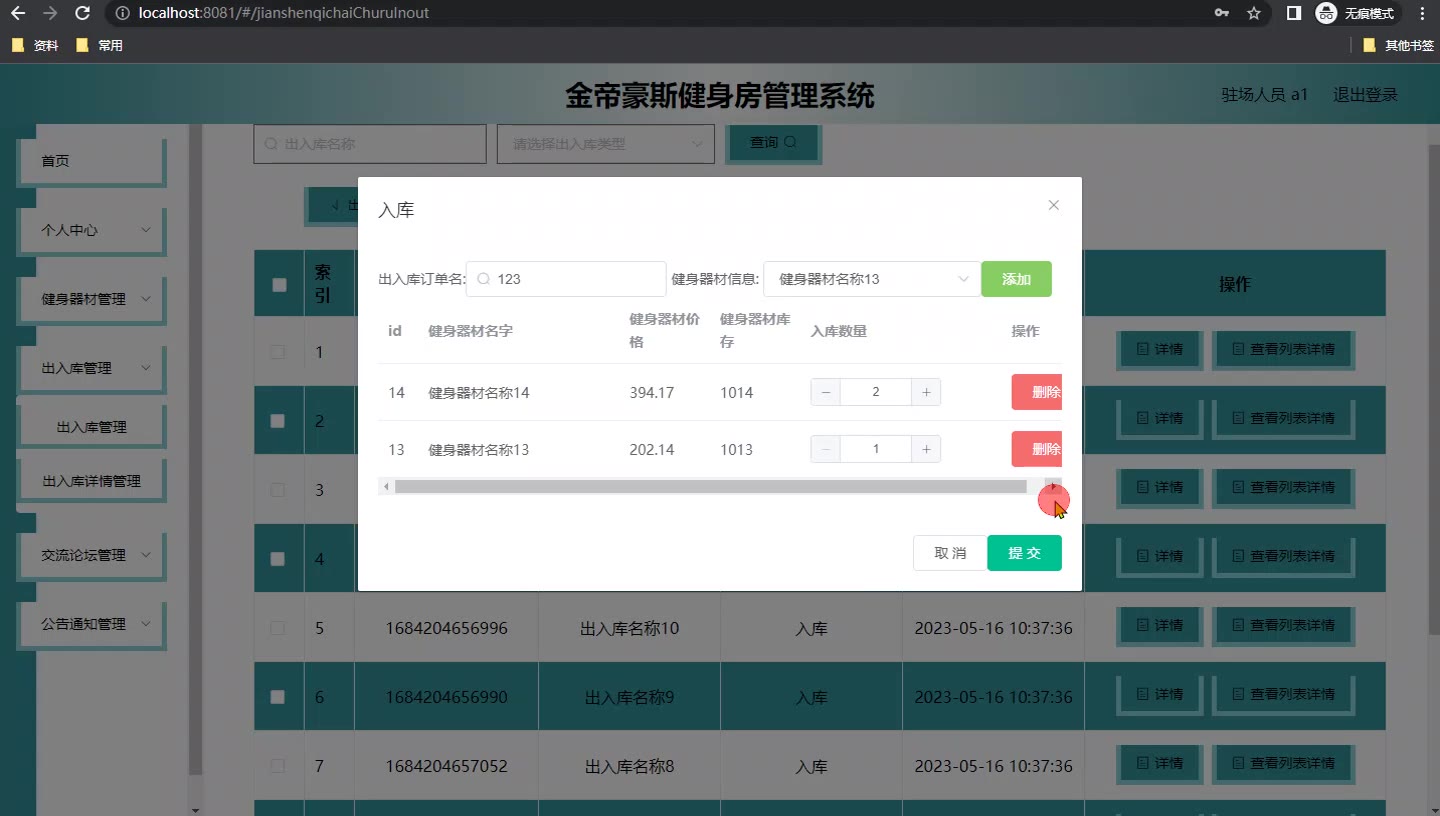Open the 健身器材信息 dropdown
Image resolution: width=1440 pixels, height=816 pixels.
pos(871,279)
